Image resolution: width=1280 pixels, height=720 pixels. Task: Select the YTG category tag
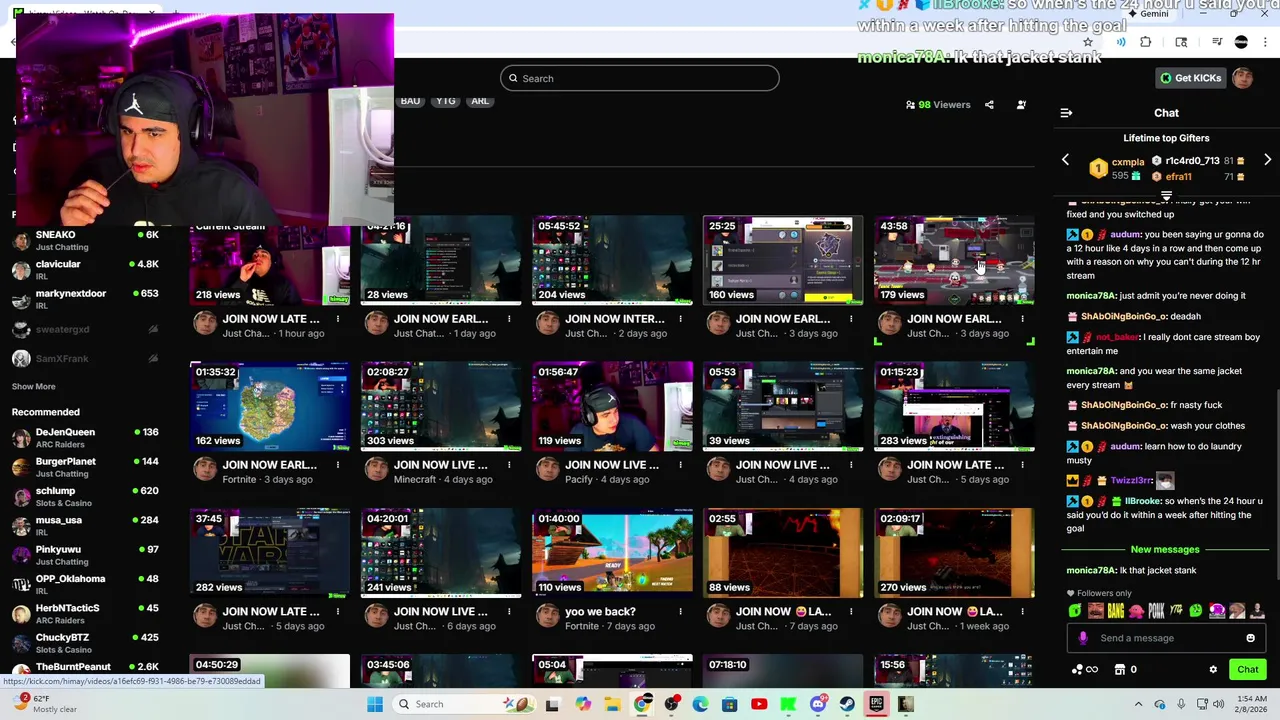(x=446, y=101)
